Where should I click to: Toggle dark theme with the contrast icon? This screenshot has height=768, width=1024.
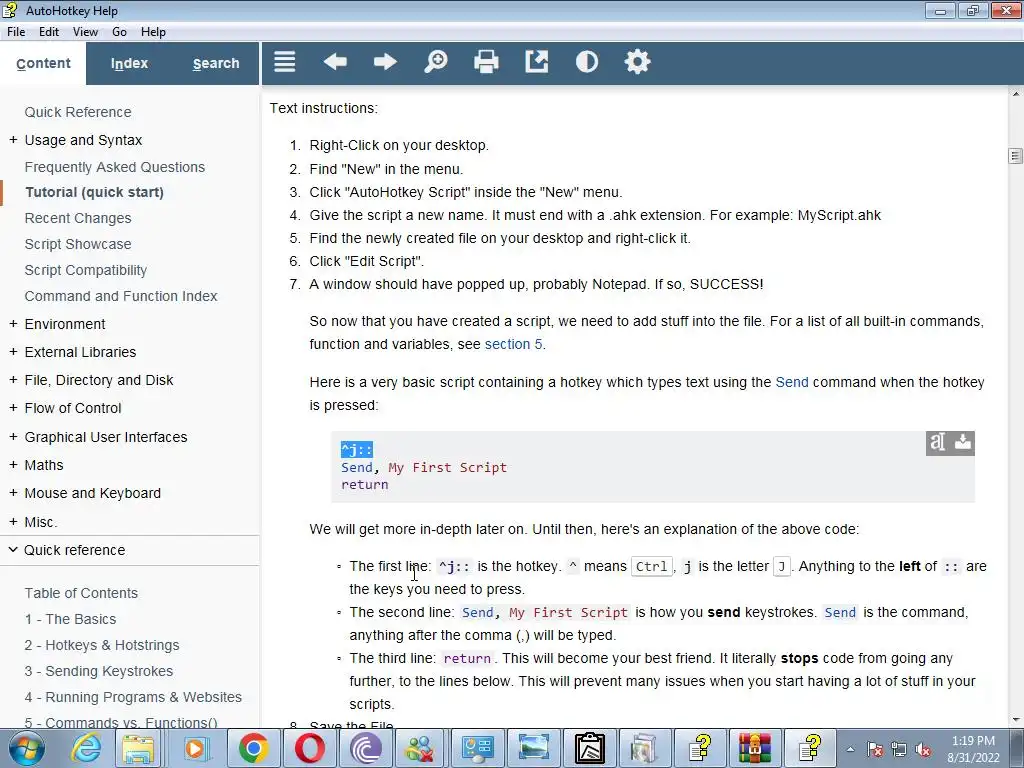(586, 62)
